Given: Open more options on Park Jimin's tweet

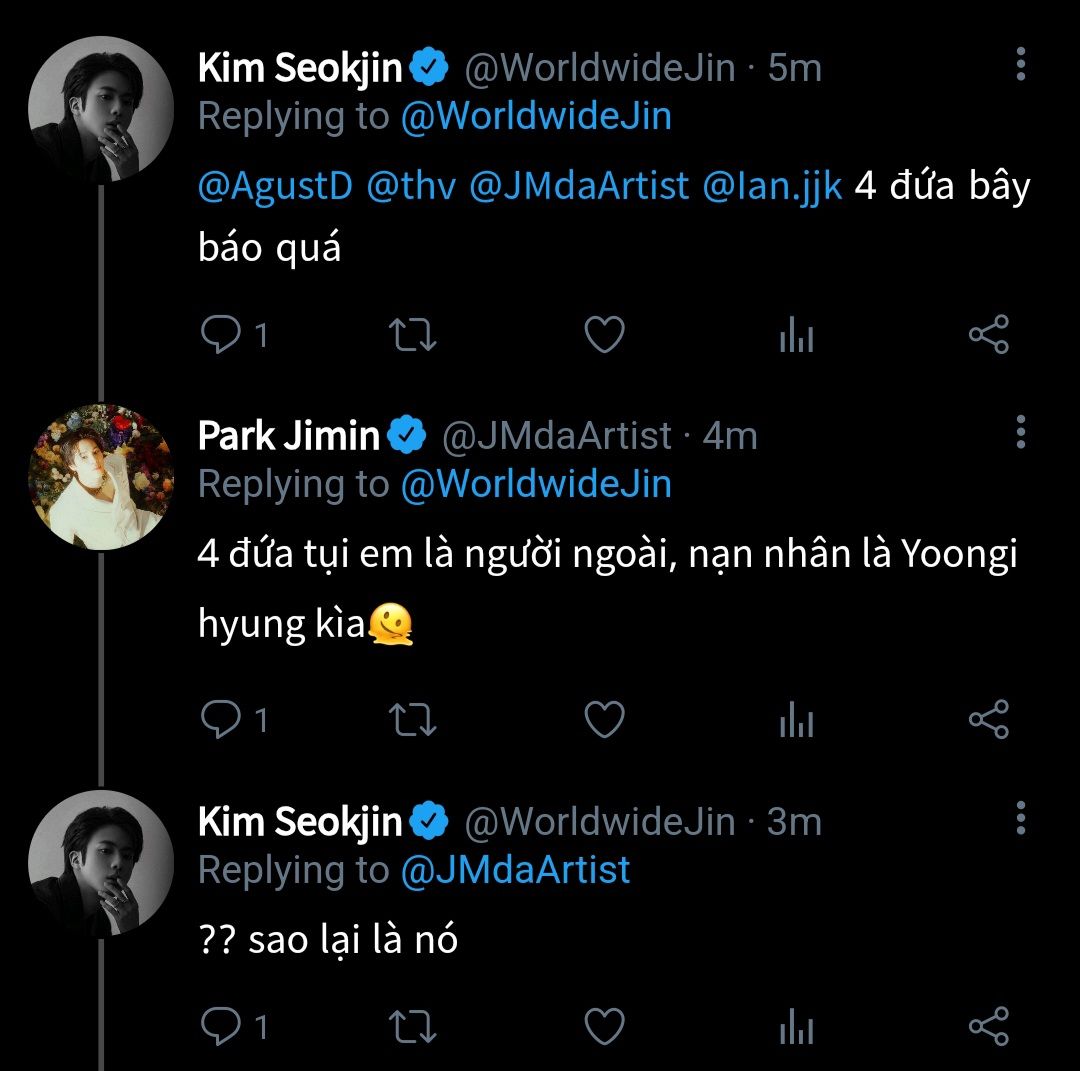Looking at the screenshot, I should [x=1020, y=432].
